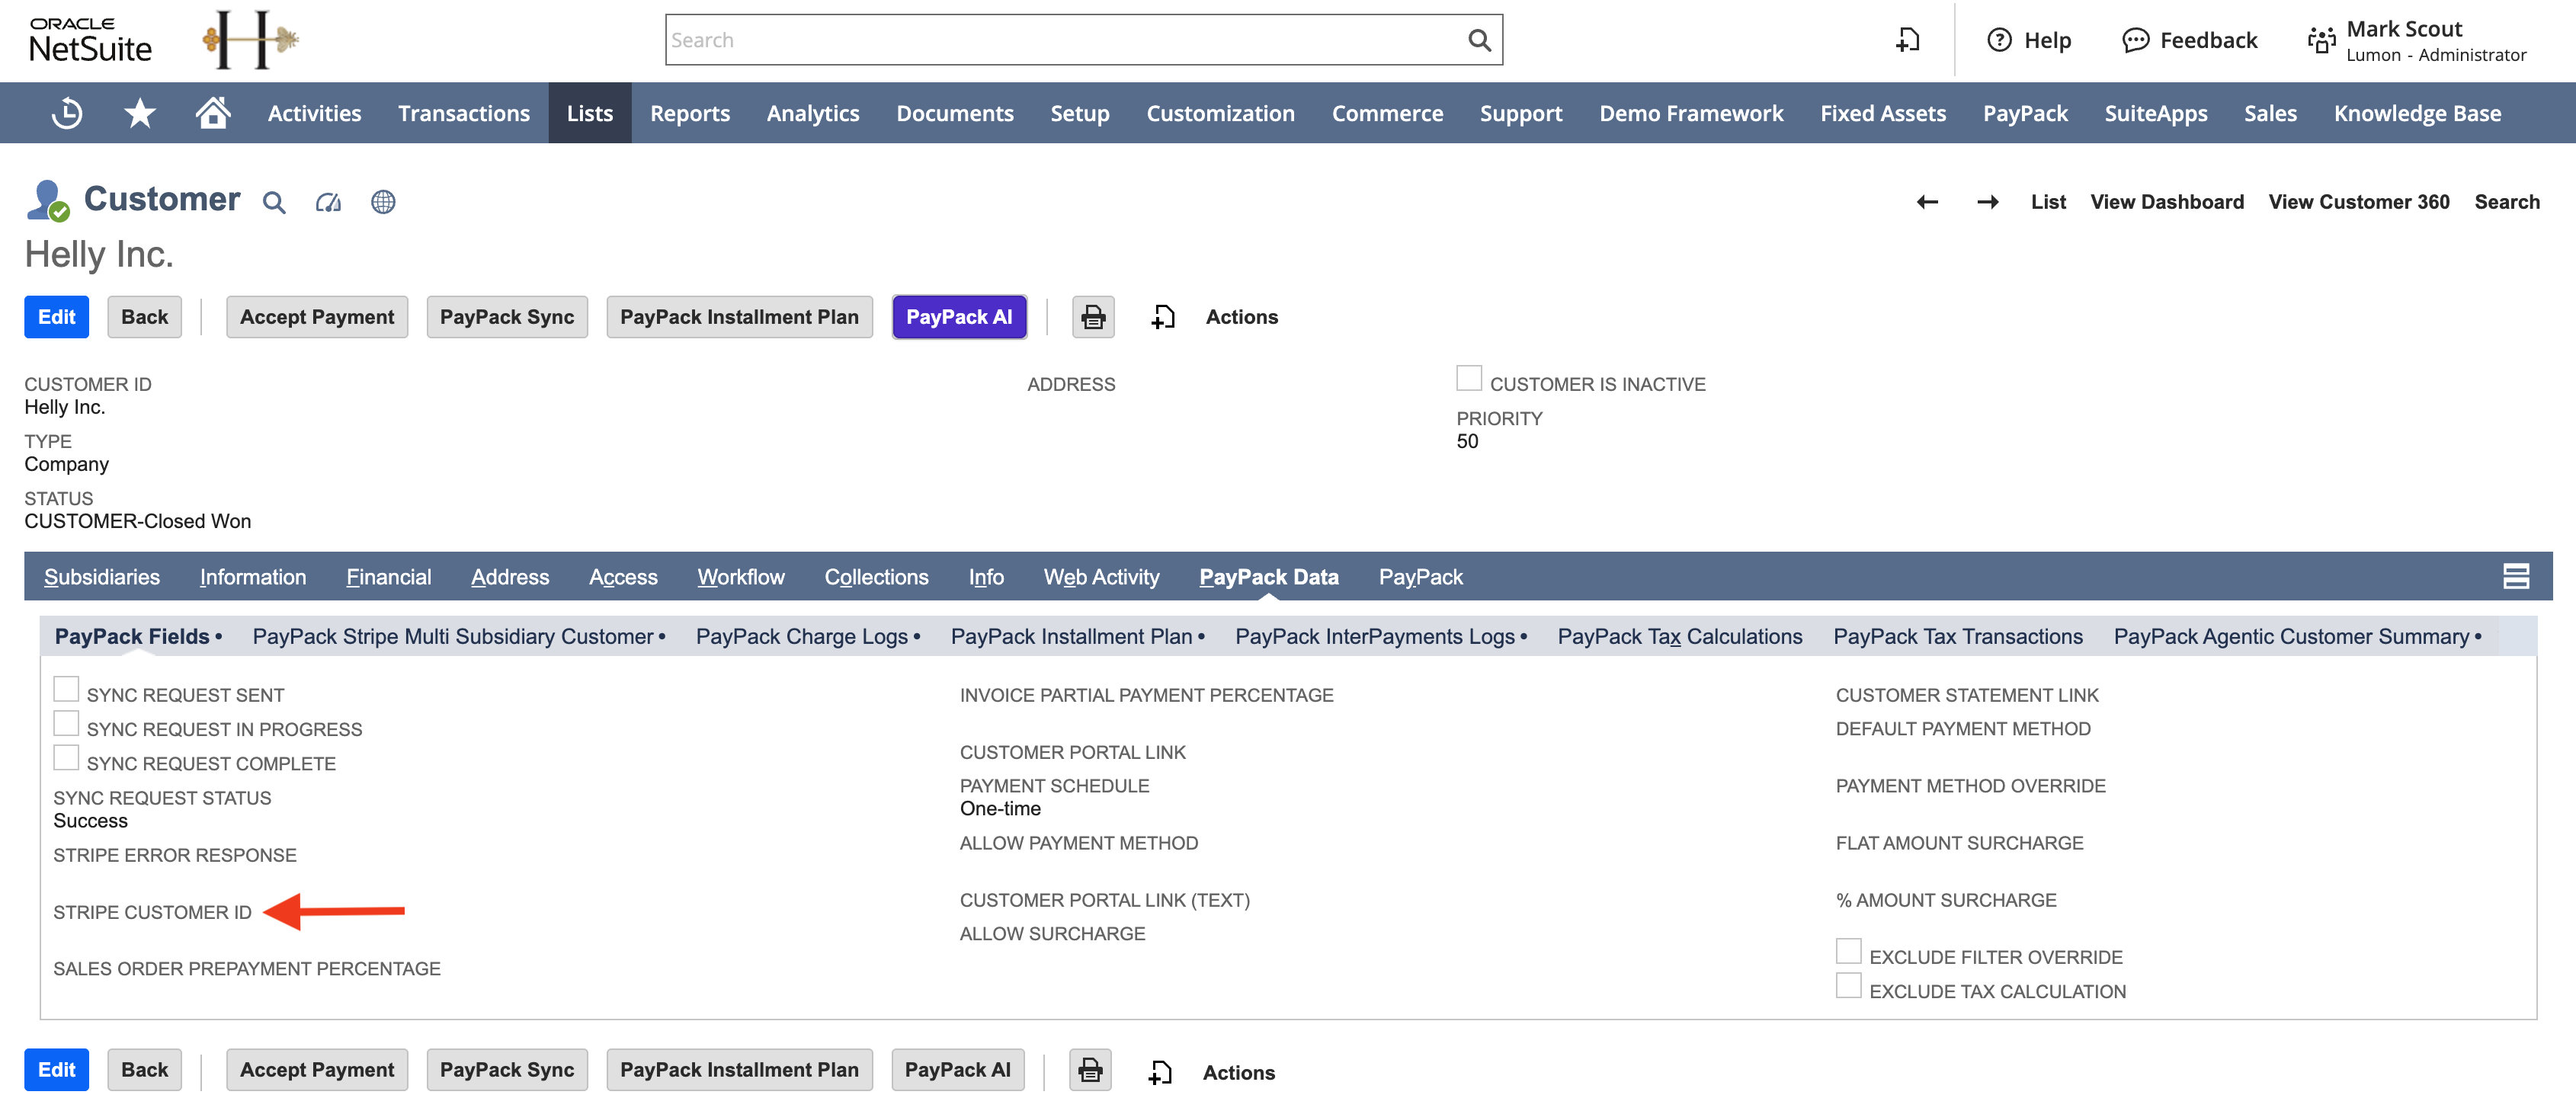Image resolution: width=2576 pixels, height=1114 pixels.
Task: Toggle the subtab layout icon on tab bar
Action: coord(2515,576)
